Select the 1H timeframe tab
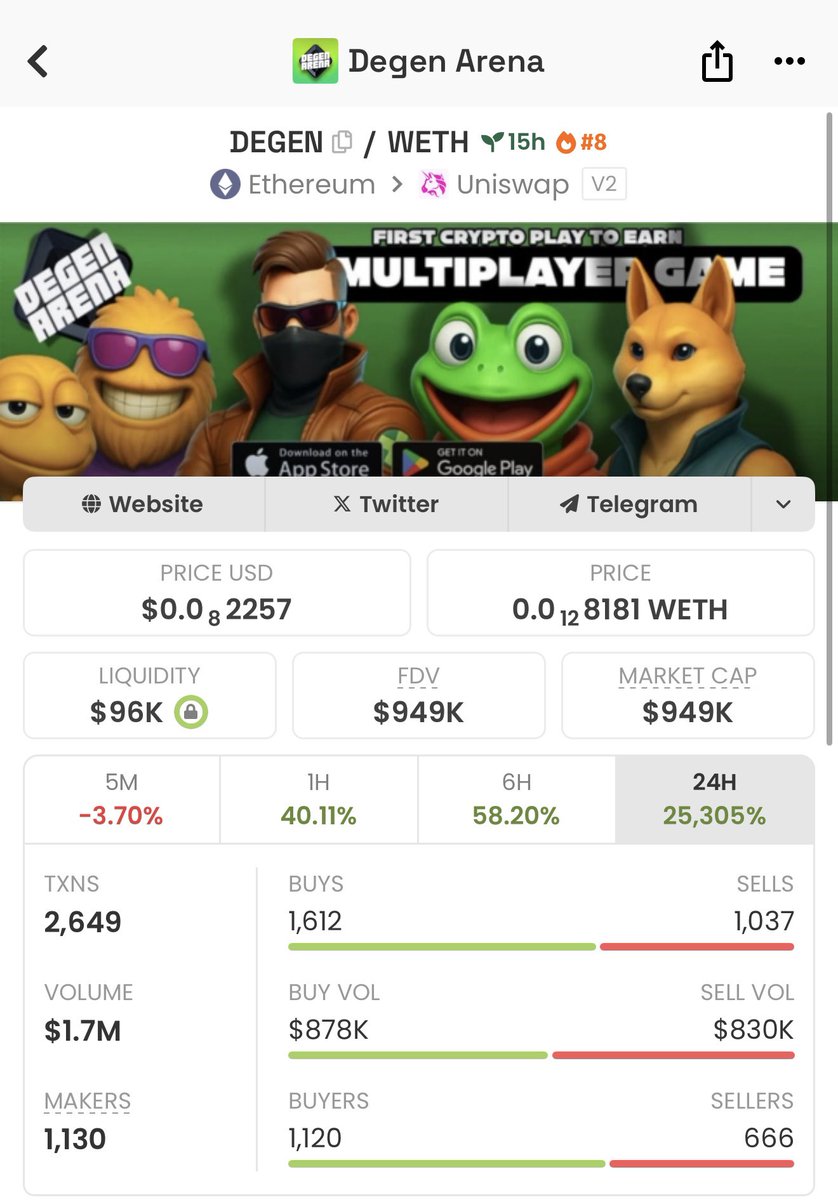Screen dimensions: 838x1200 (x=319, y=799)
